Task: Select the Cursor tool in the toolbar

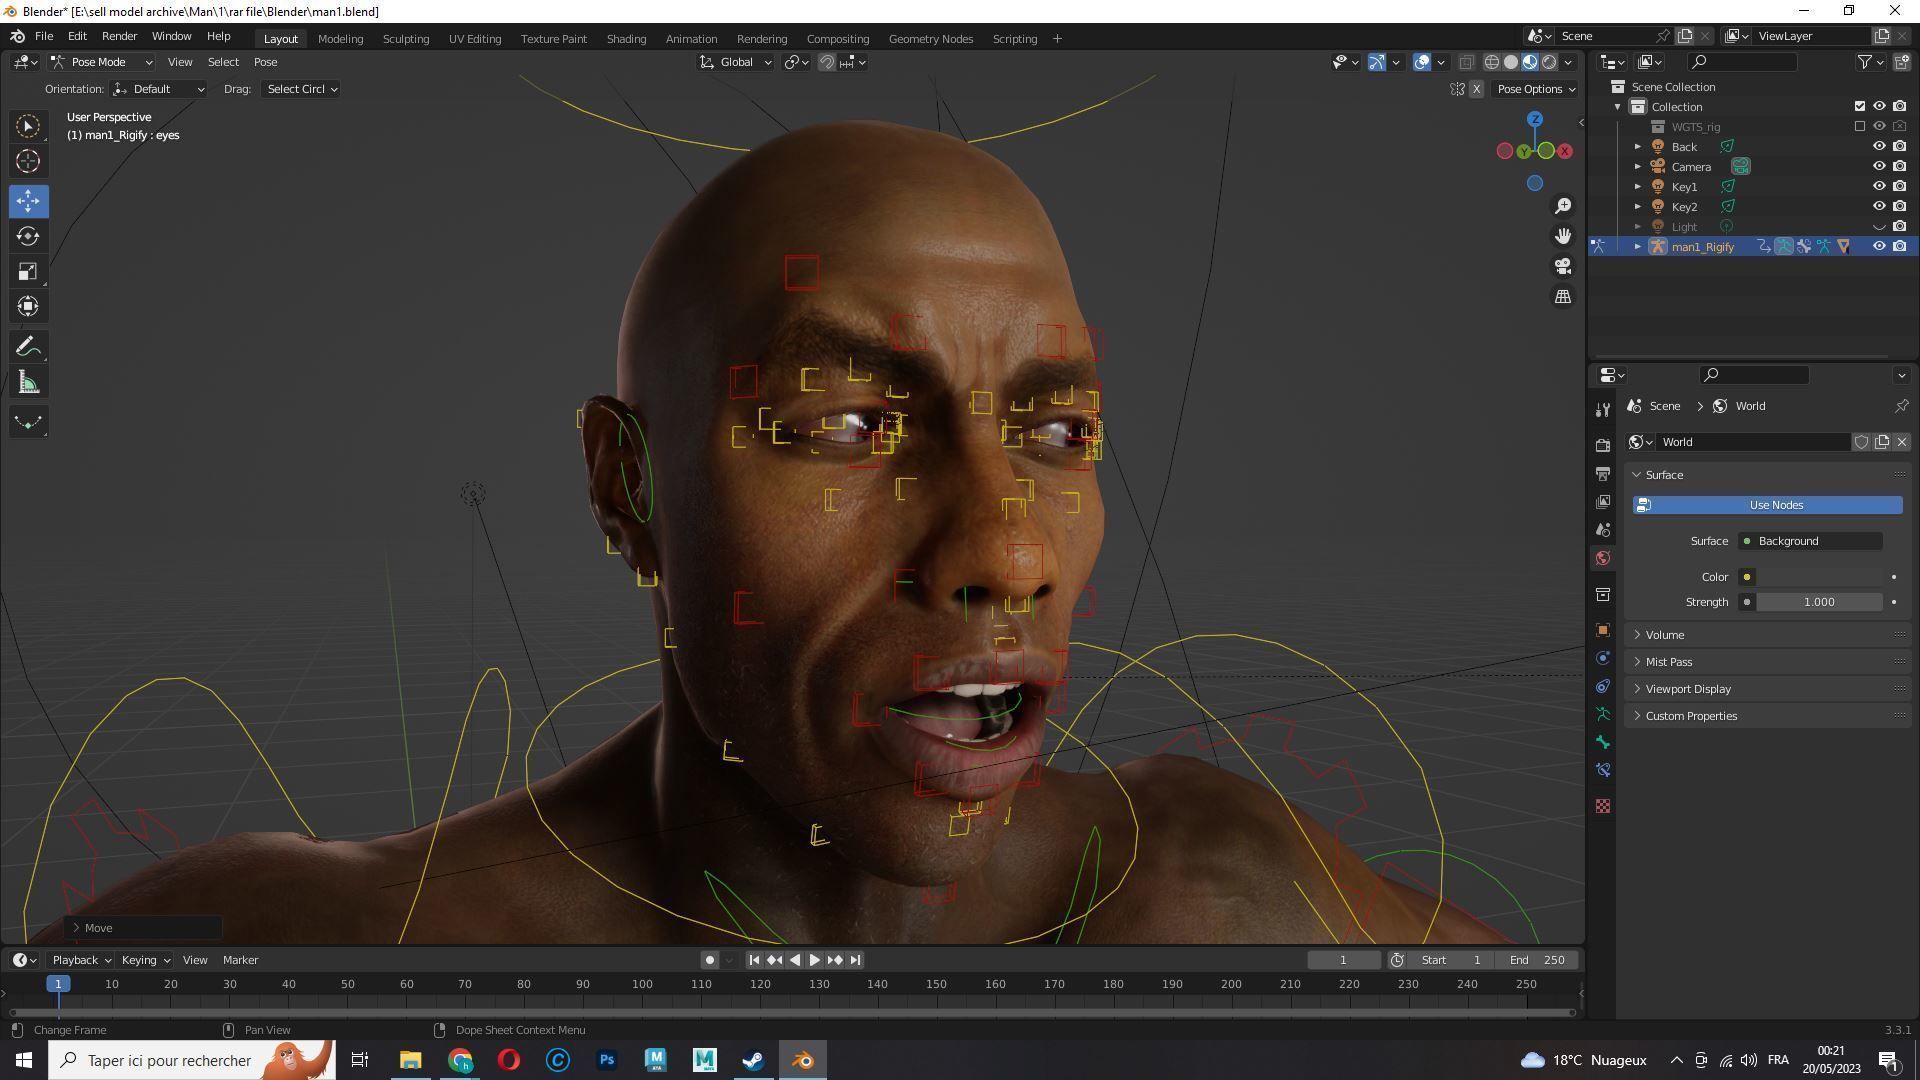Action: [x=28, y=161]
